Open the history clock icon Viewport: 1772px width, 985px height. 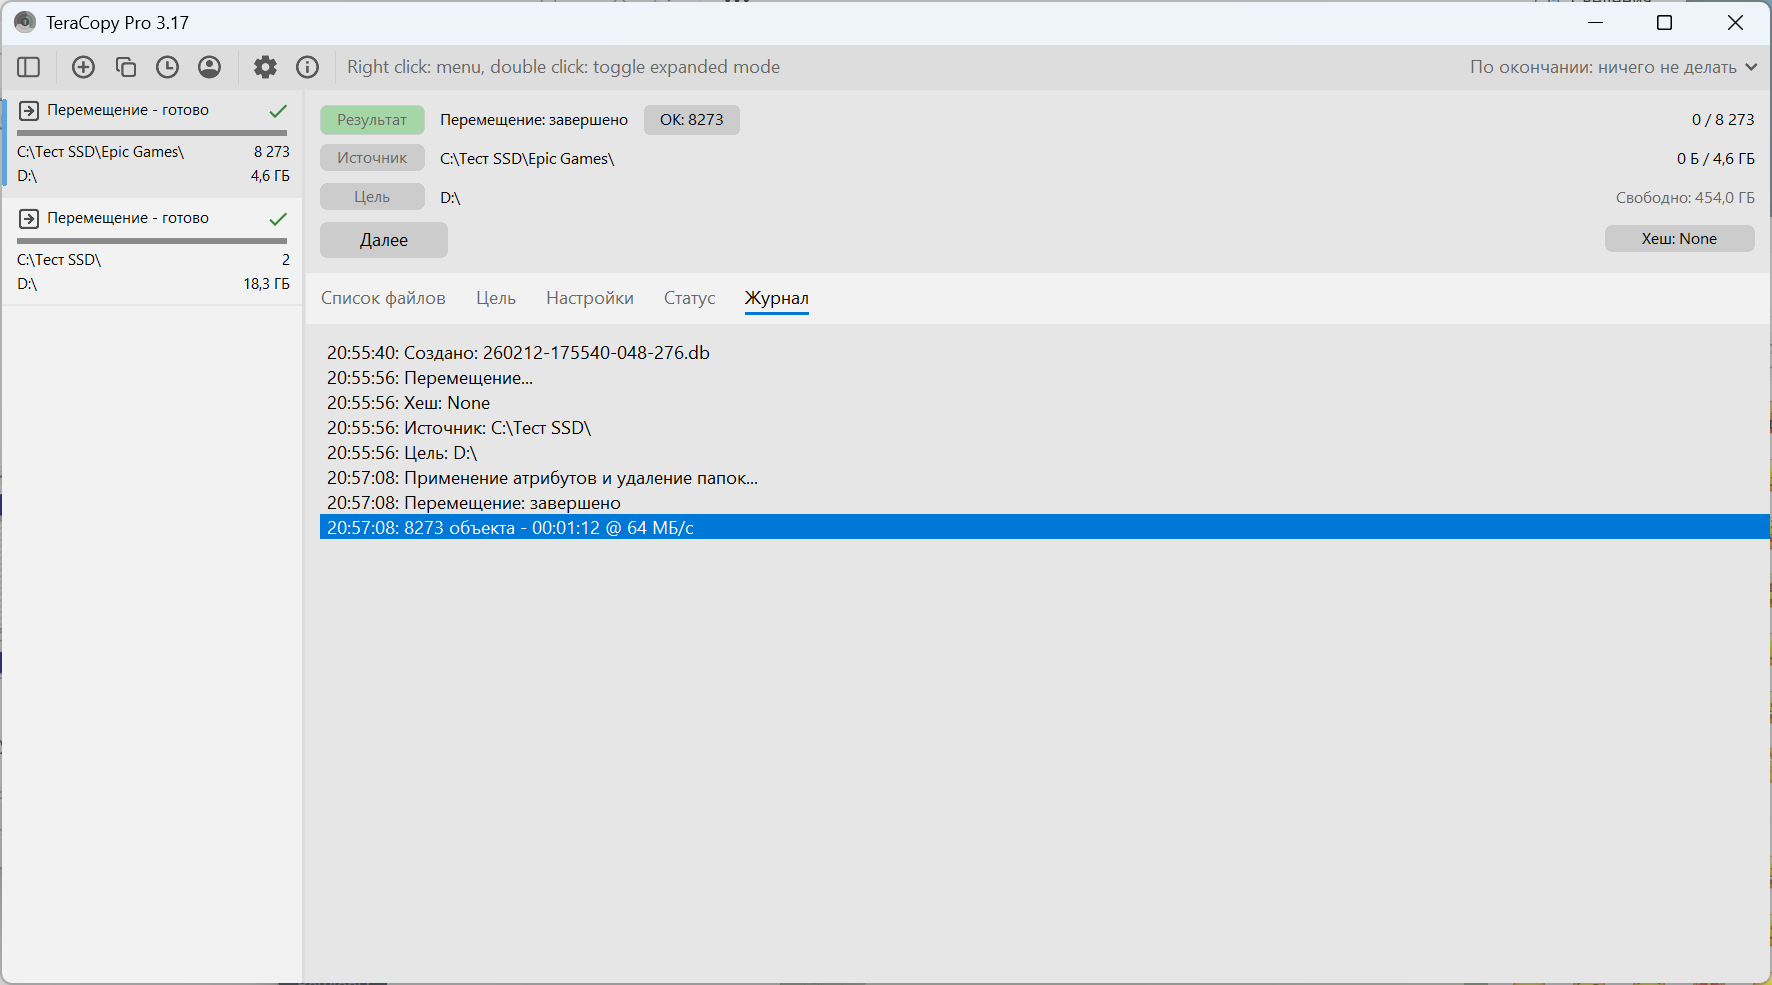[x=168, y=67]
